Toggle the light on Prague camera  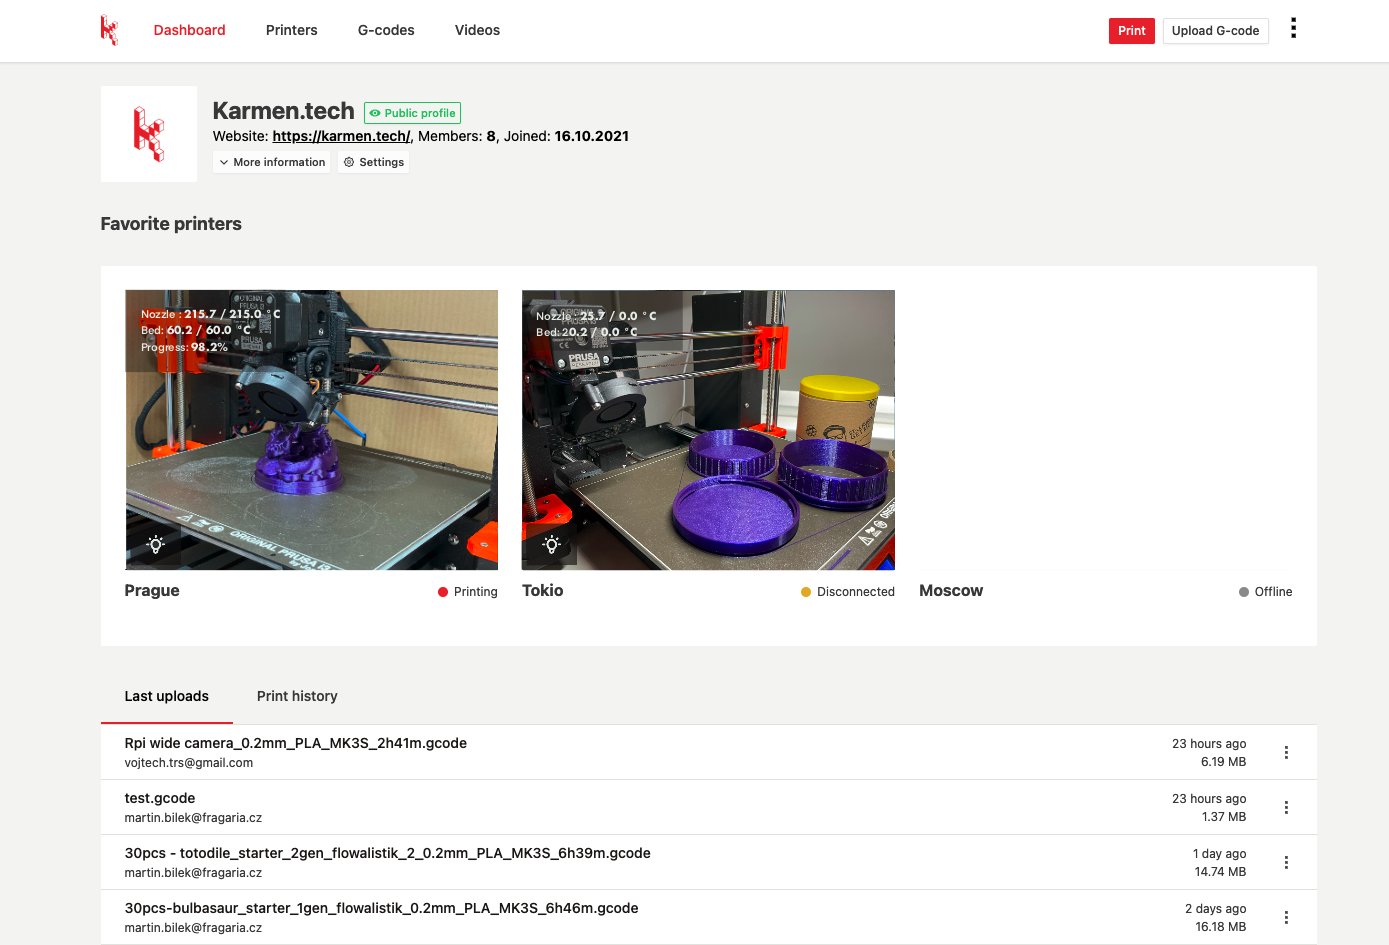156,545
